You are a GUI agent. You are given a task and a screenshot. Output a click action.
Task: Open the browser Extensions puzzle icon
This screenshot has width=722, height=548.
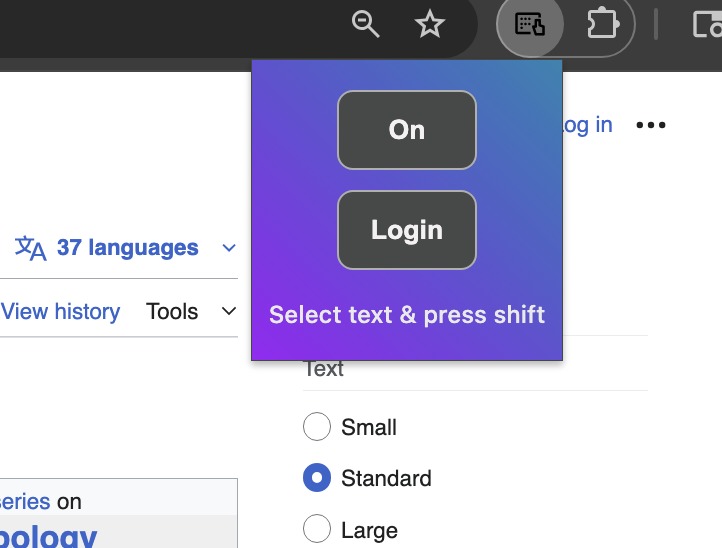(603, 24)
